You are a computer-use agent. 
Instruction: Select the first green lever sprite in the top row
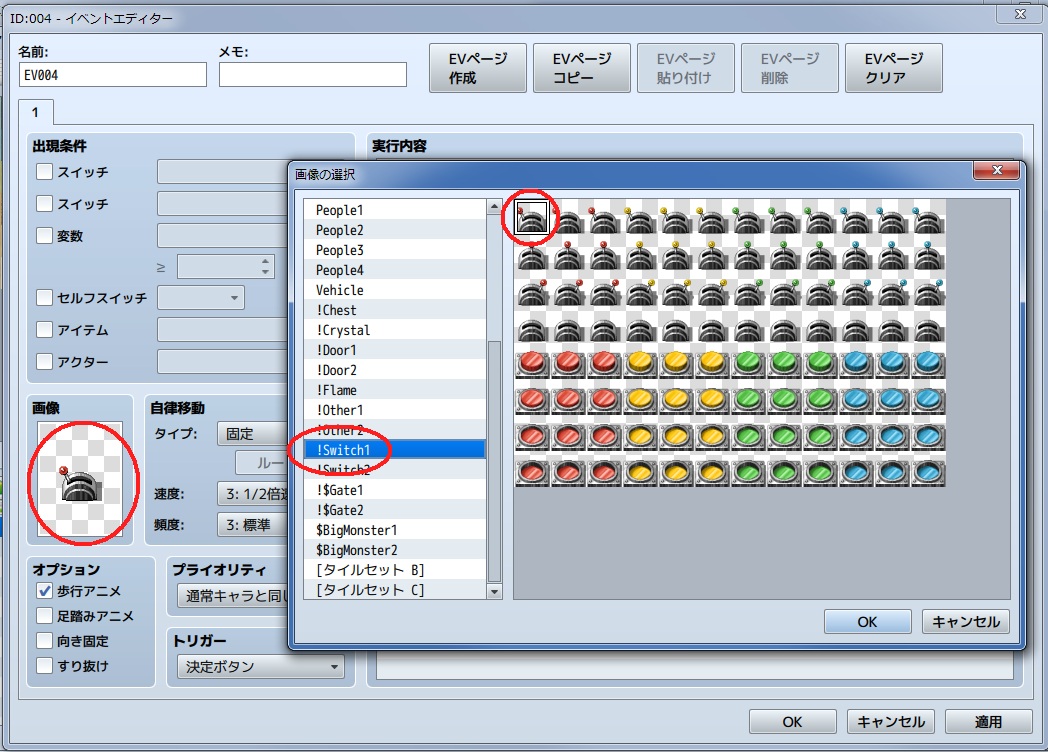(x=747, y=217)
